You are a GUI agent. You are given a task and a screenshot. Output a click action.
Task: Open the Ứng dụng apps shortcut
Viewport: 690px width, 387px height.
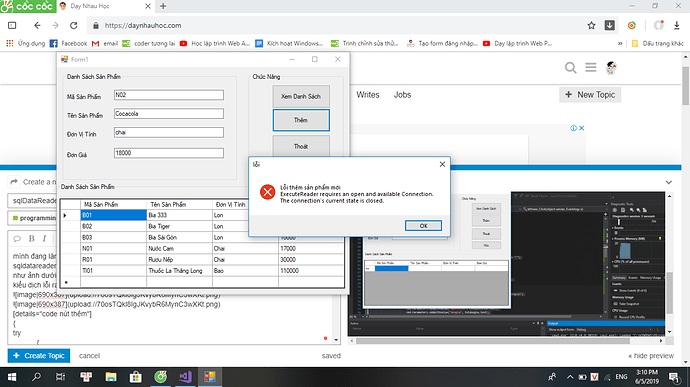(26, 44)
